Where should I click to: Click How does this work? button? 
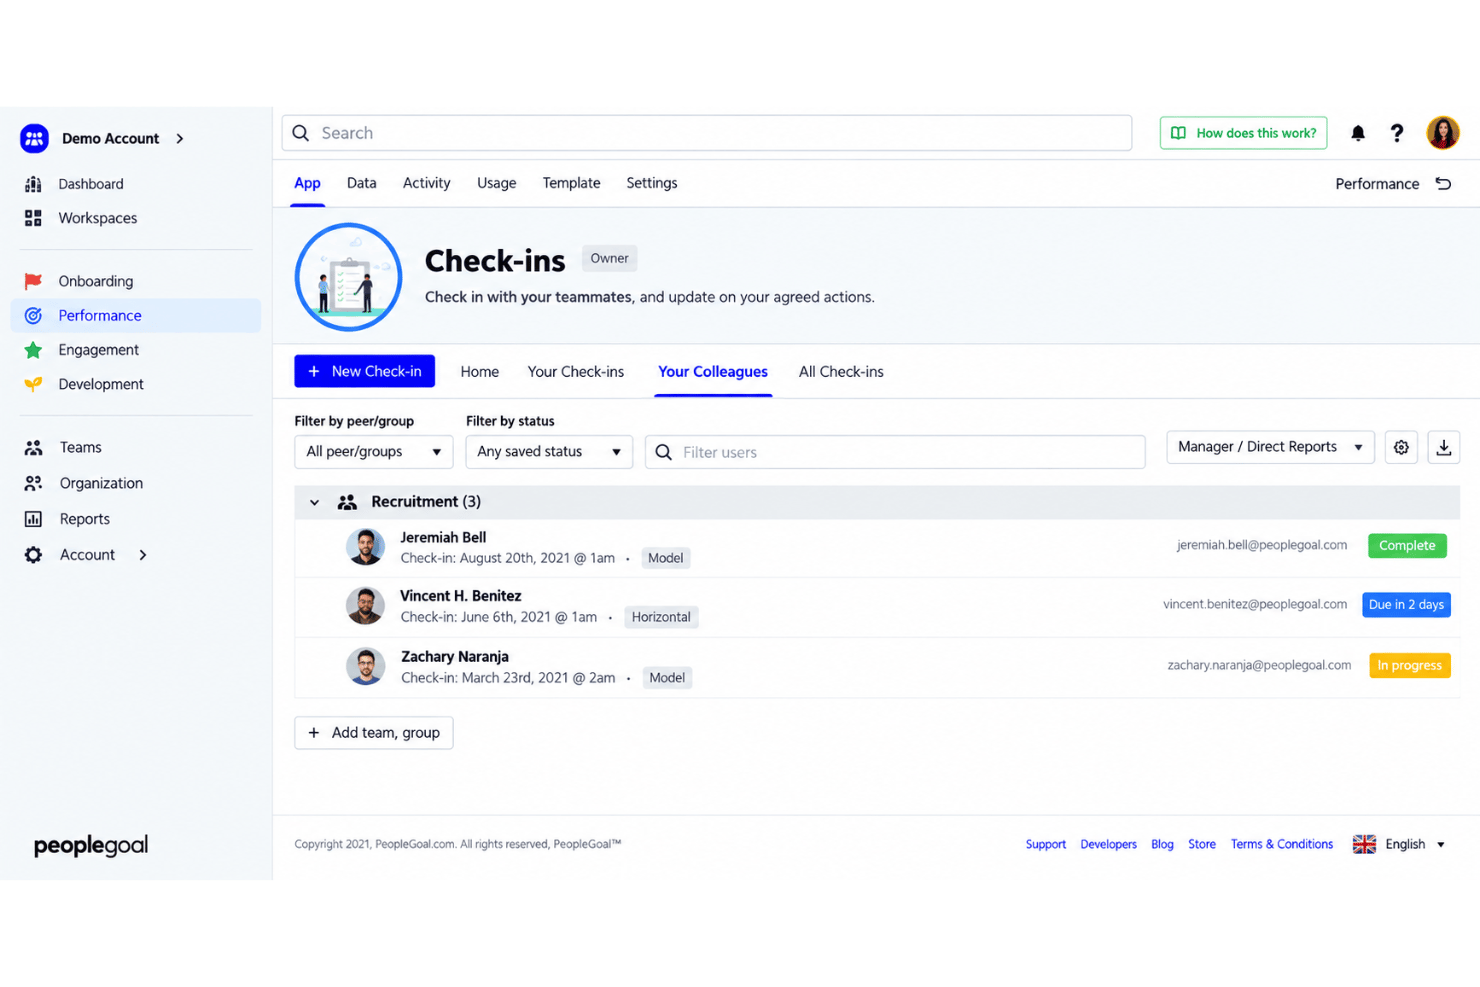point(1243,133)
